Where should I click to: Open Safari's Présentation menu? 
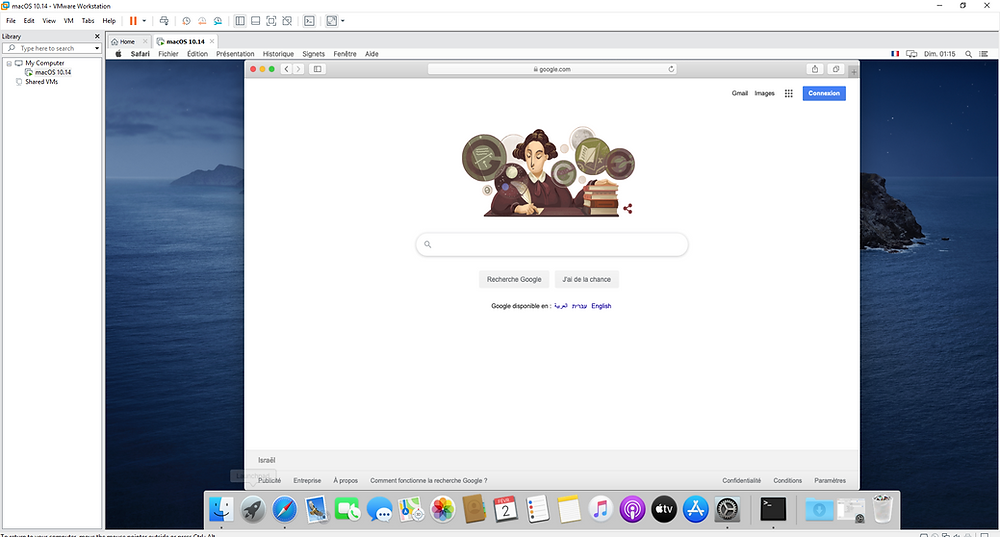pos(235,54)
